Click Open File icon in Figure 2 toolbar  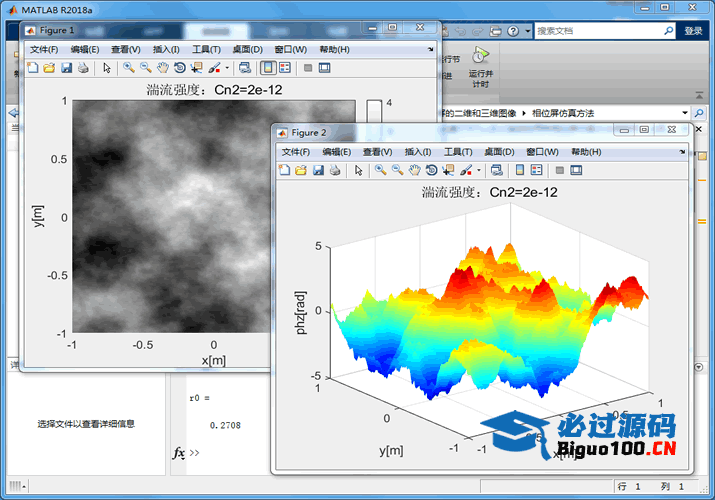click(x=301, y=170)
